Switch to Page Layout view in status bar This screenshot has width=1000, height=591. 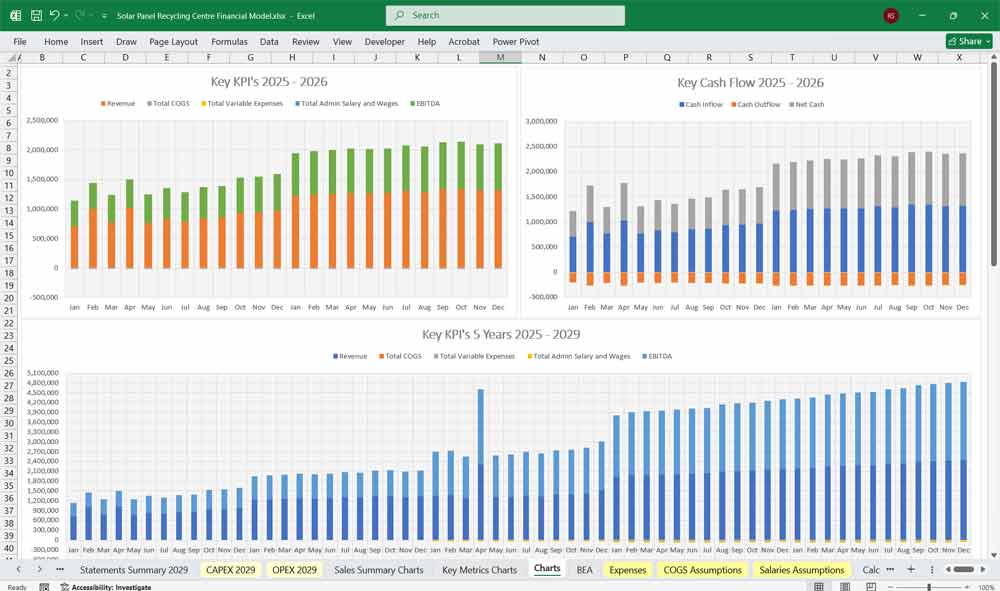coord(845,587)
